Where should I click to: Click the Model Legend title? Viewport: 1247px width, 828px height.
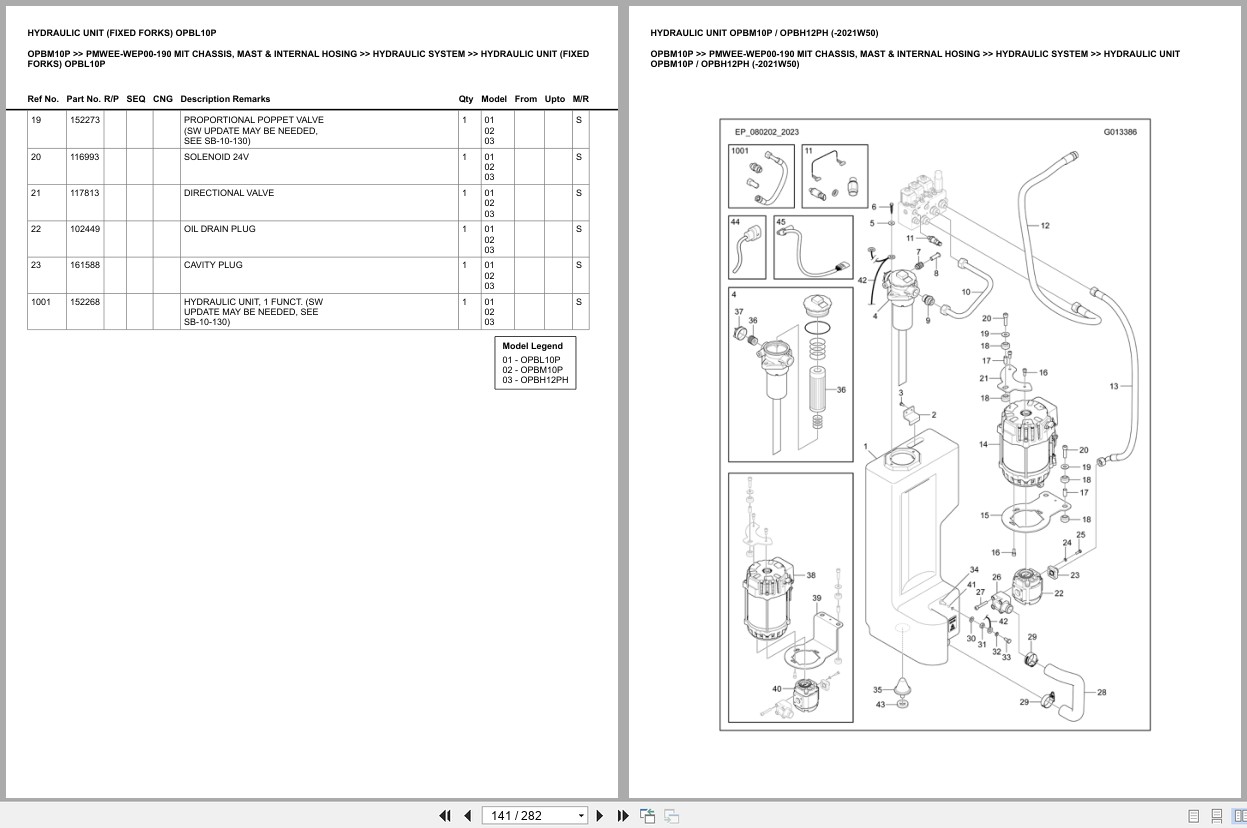(x=532, y=346)
